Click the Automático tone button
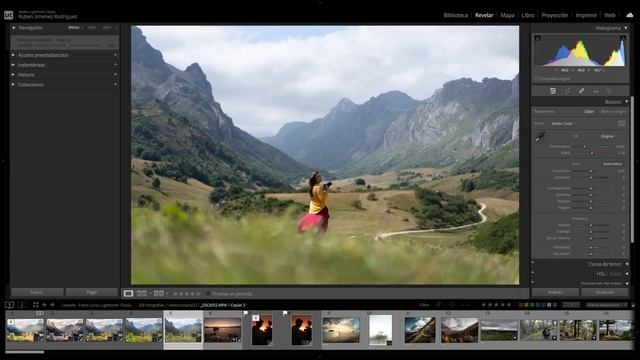Image resolution: width=640 pixels, height=360 pixels. coord(612,164)
